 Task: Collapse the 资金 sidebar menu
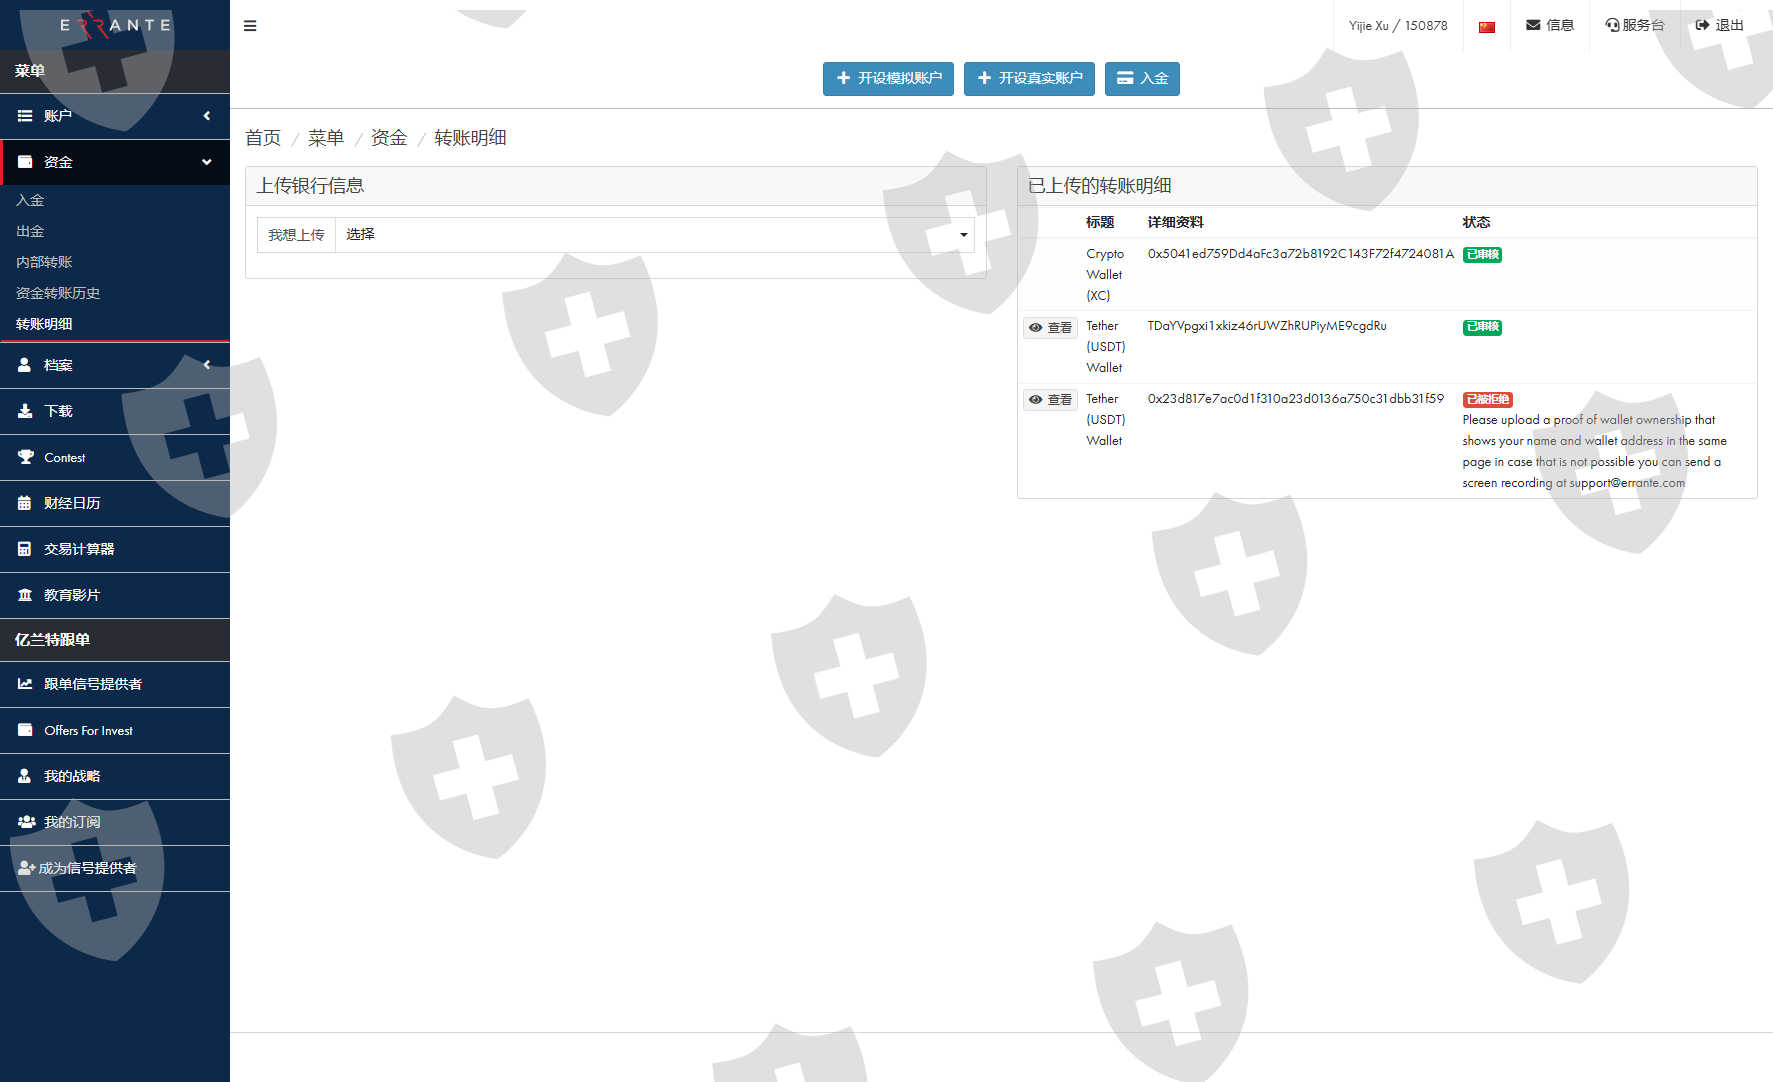115,162
